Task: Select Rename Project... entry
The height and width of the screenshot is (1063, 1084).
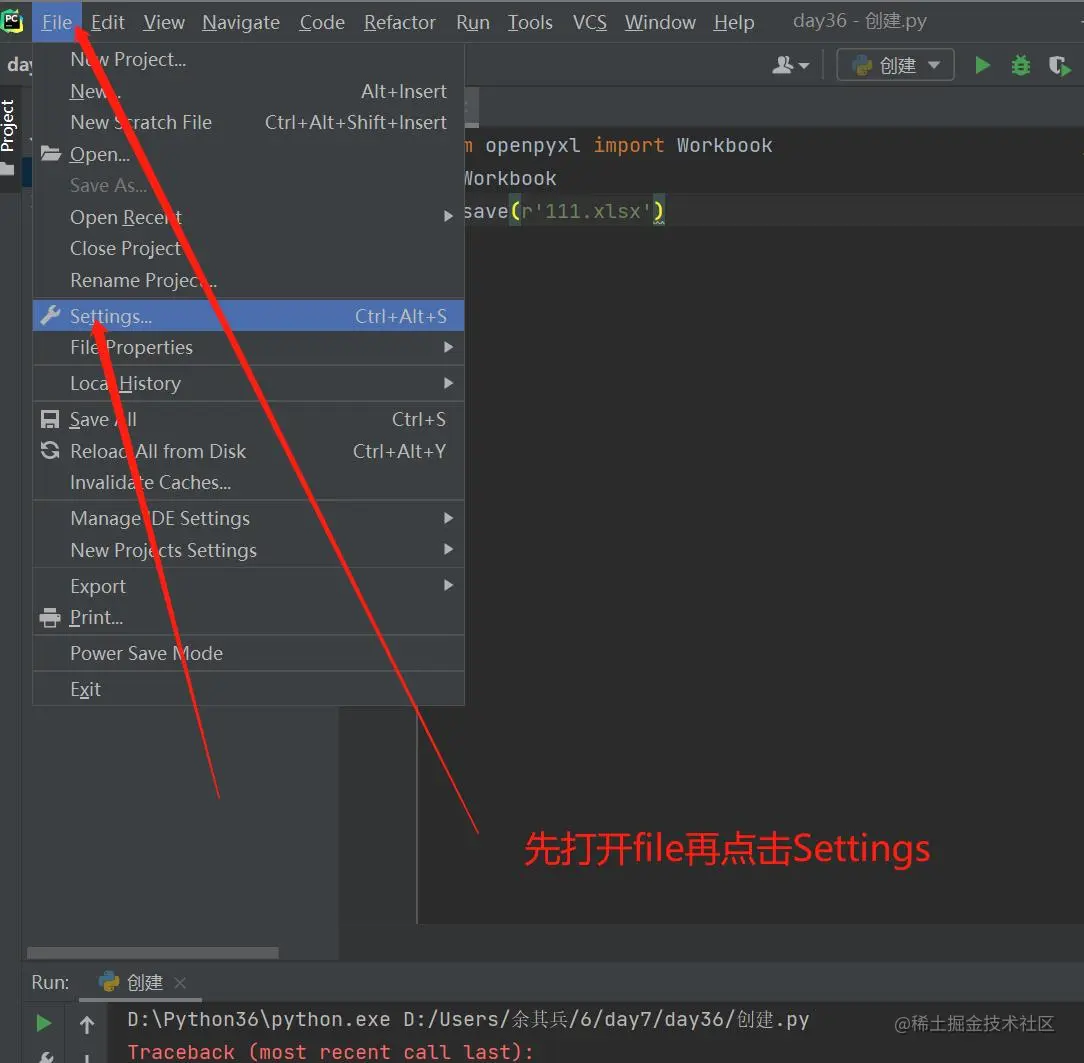Action: click(248, 280)
